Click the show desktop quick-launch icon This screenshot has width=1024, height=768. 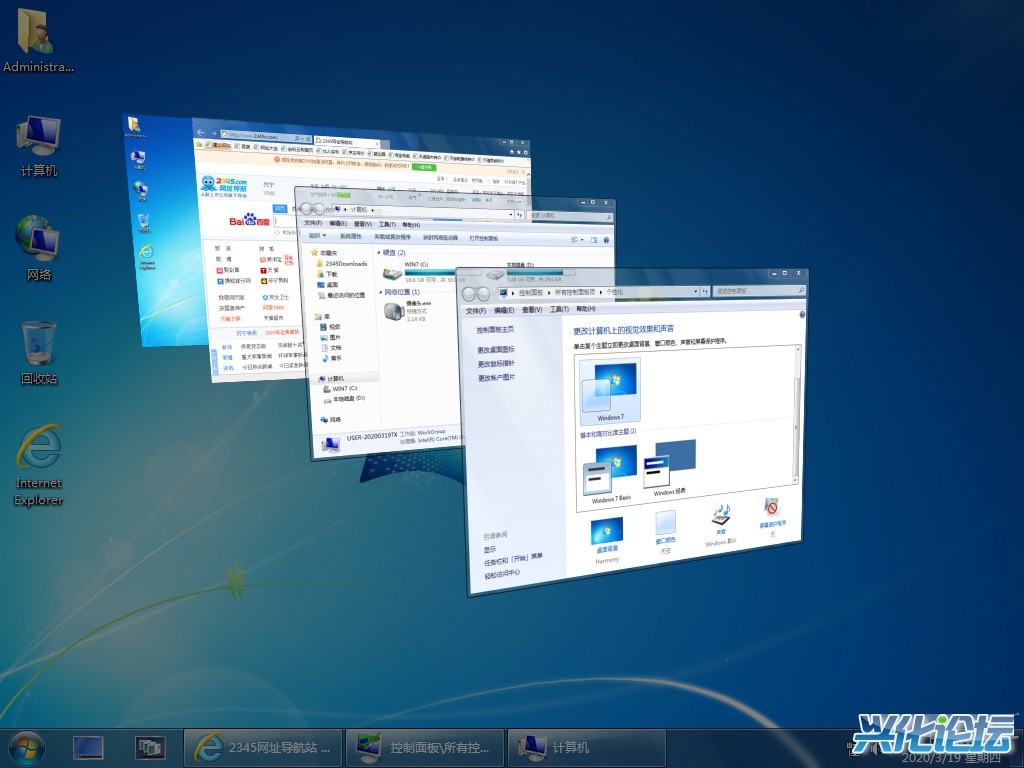(x=88, y=748)
